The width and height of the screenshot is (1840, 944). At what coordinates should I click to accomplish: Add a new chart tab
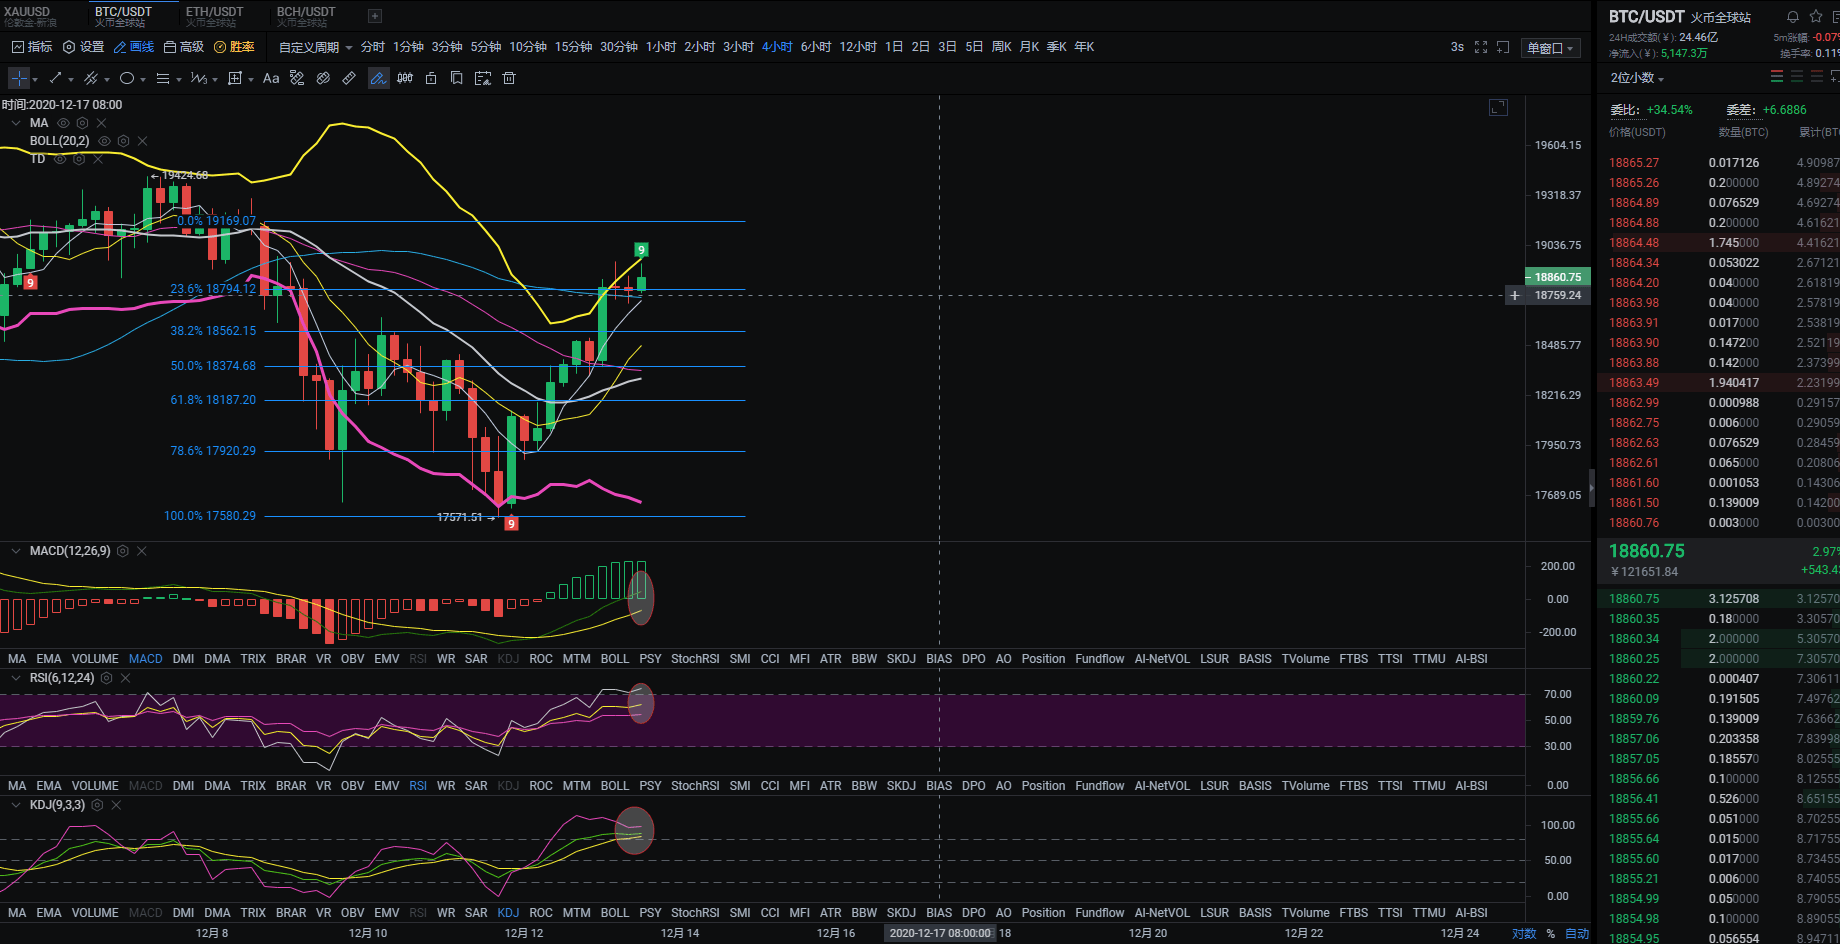[x=375, y=16]
